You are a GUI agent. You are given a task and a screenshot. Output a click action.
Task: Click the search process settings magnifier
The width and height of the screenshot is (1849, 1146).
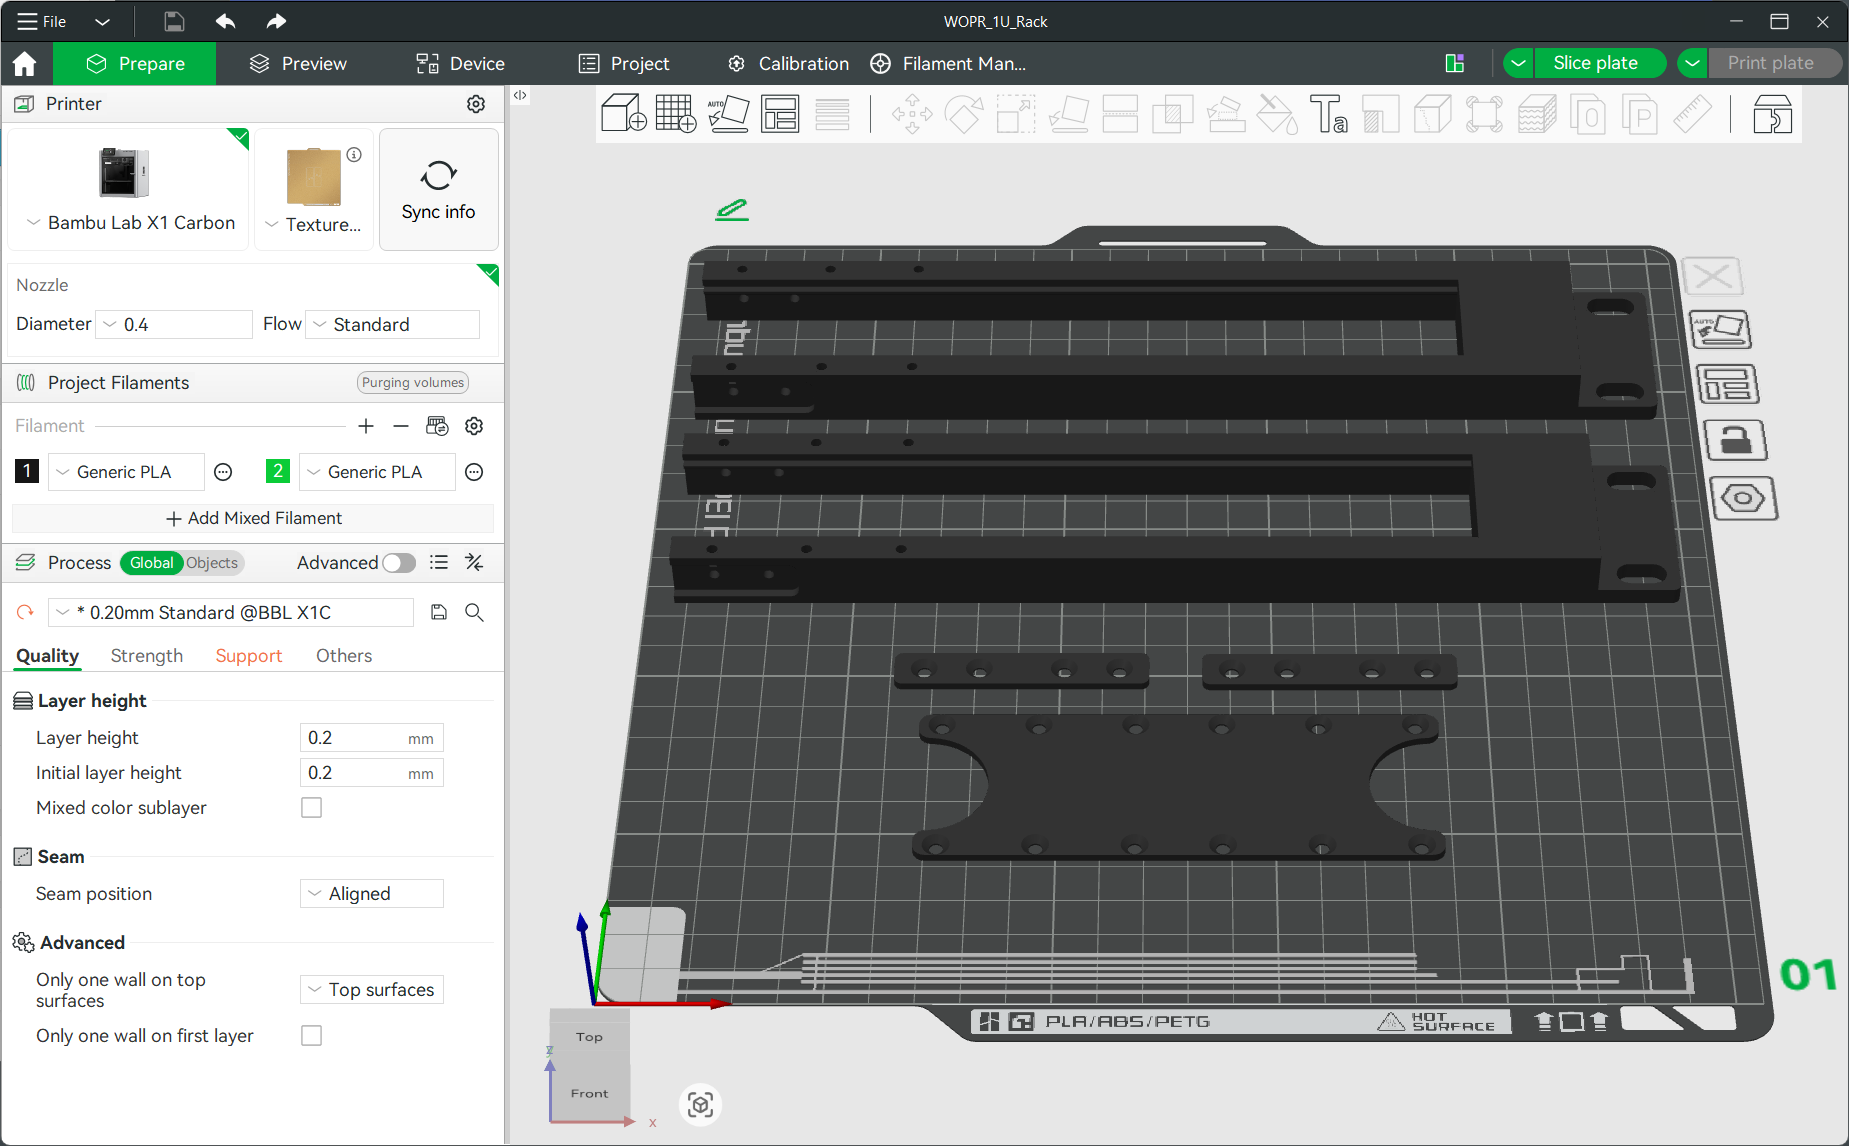tap(475, 612)
